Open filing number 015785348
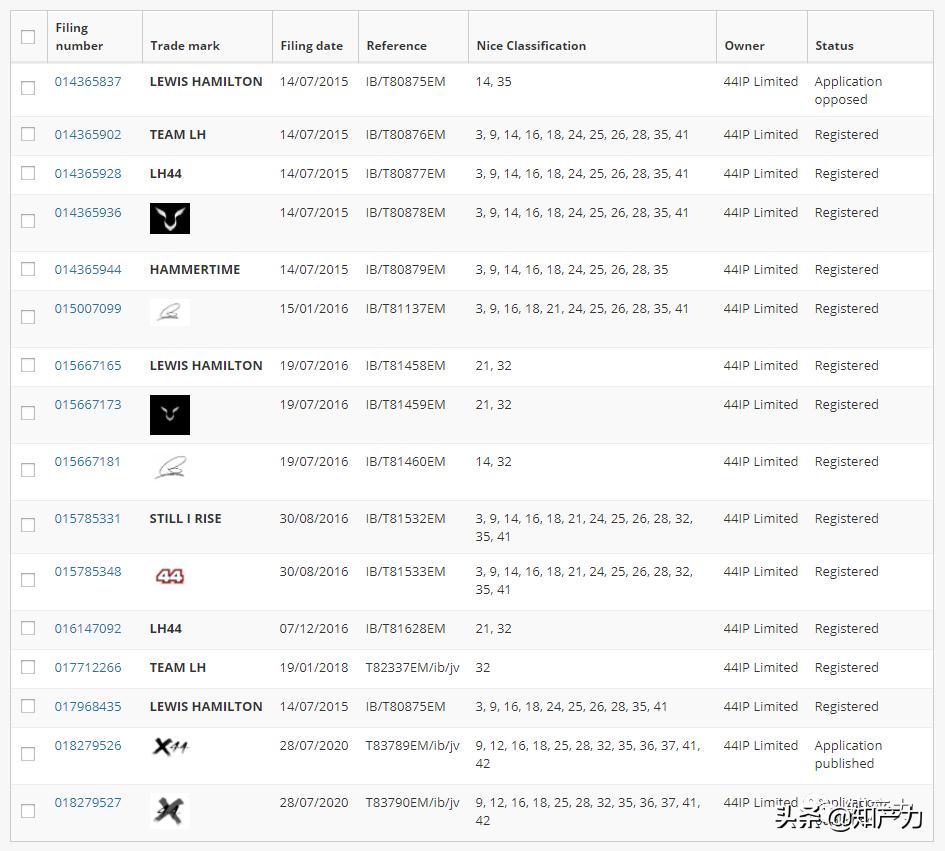This screenshot has height=851, width=945. pos(88,571)
